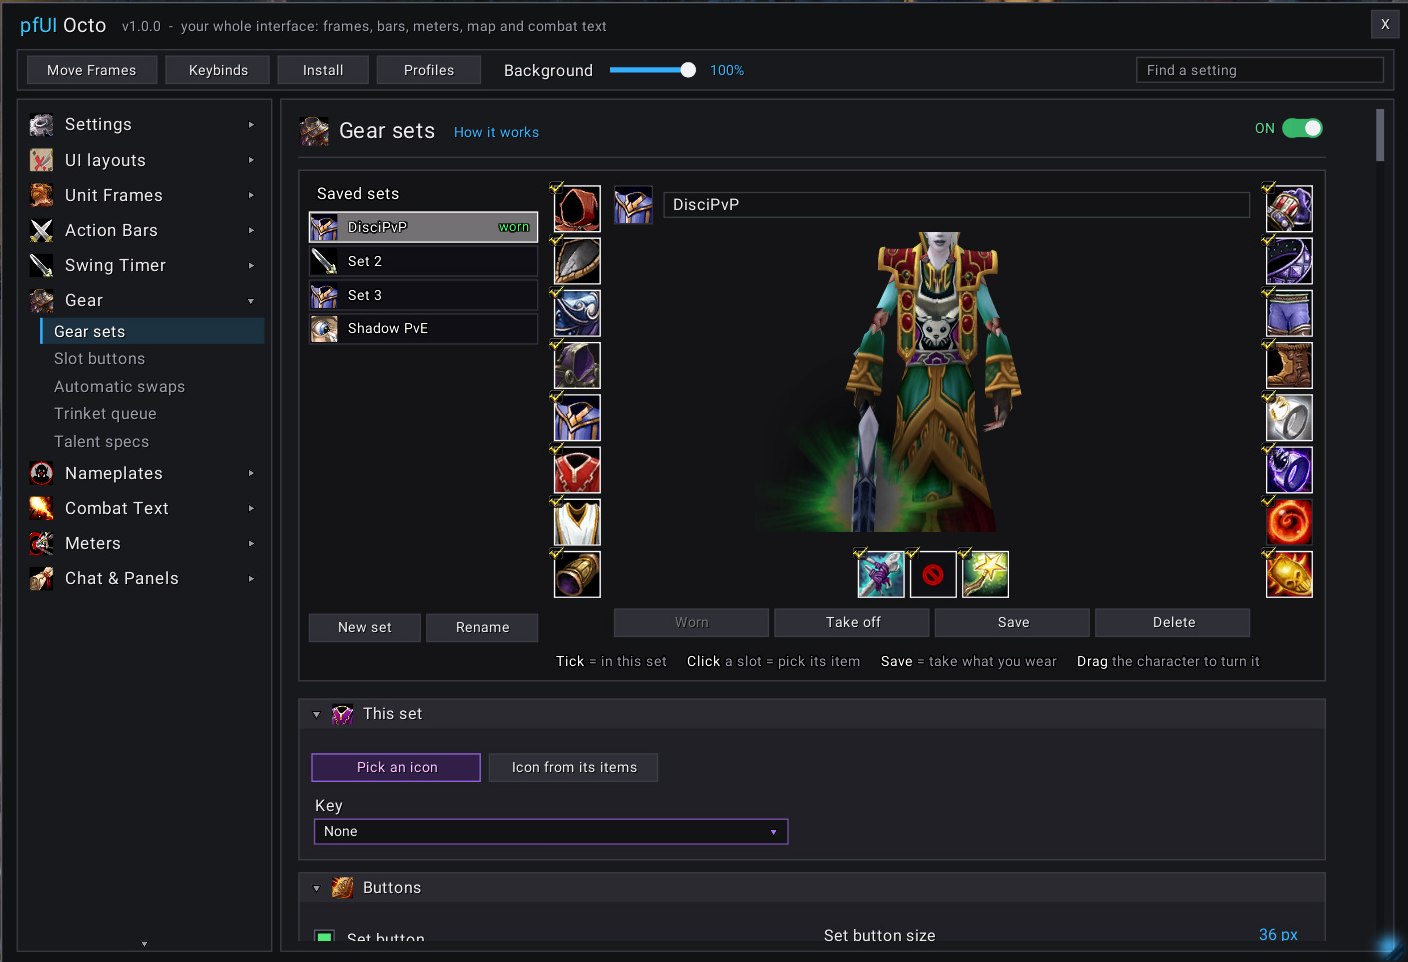Select the Set 2 saved set row

tap(423, 261)
